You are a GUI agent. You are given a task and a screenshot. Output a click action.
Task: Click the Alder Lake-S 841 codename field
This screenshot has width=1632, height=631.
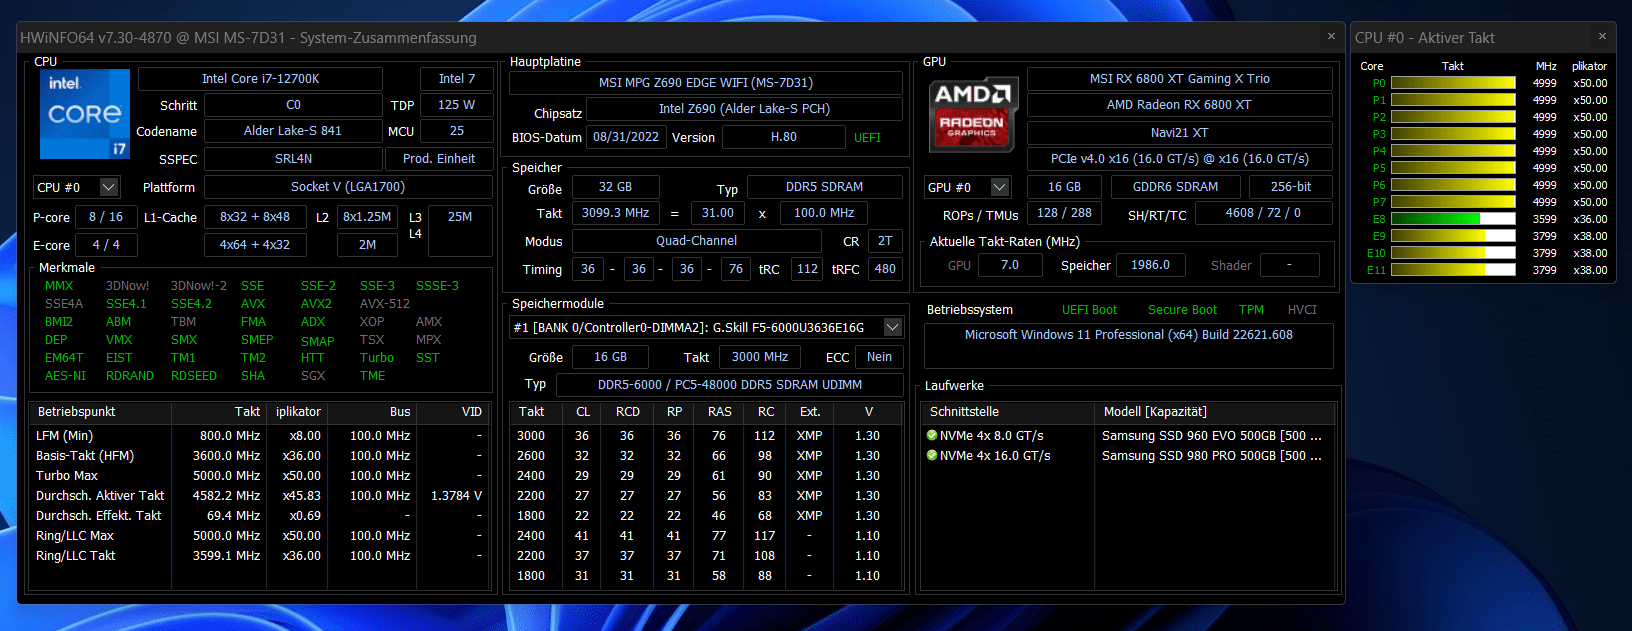tap(293, 131)
